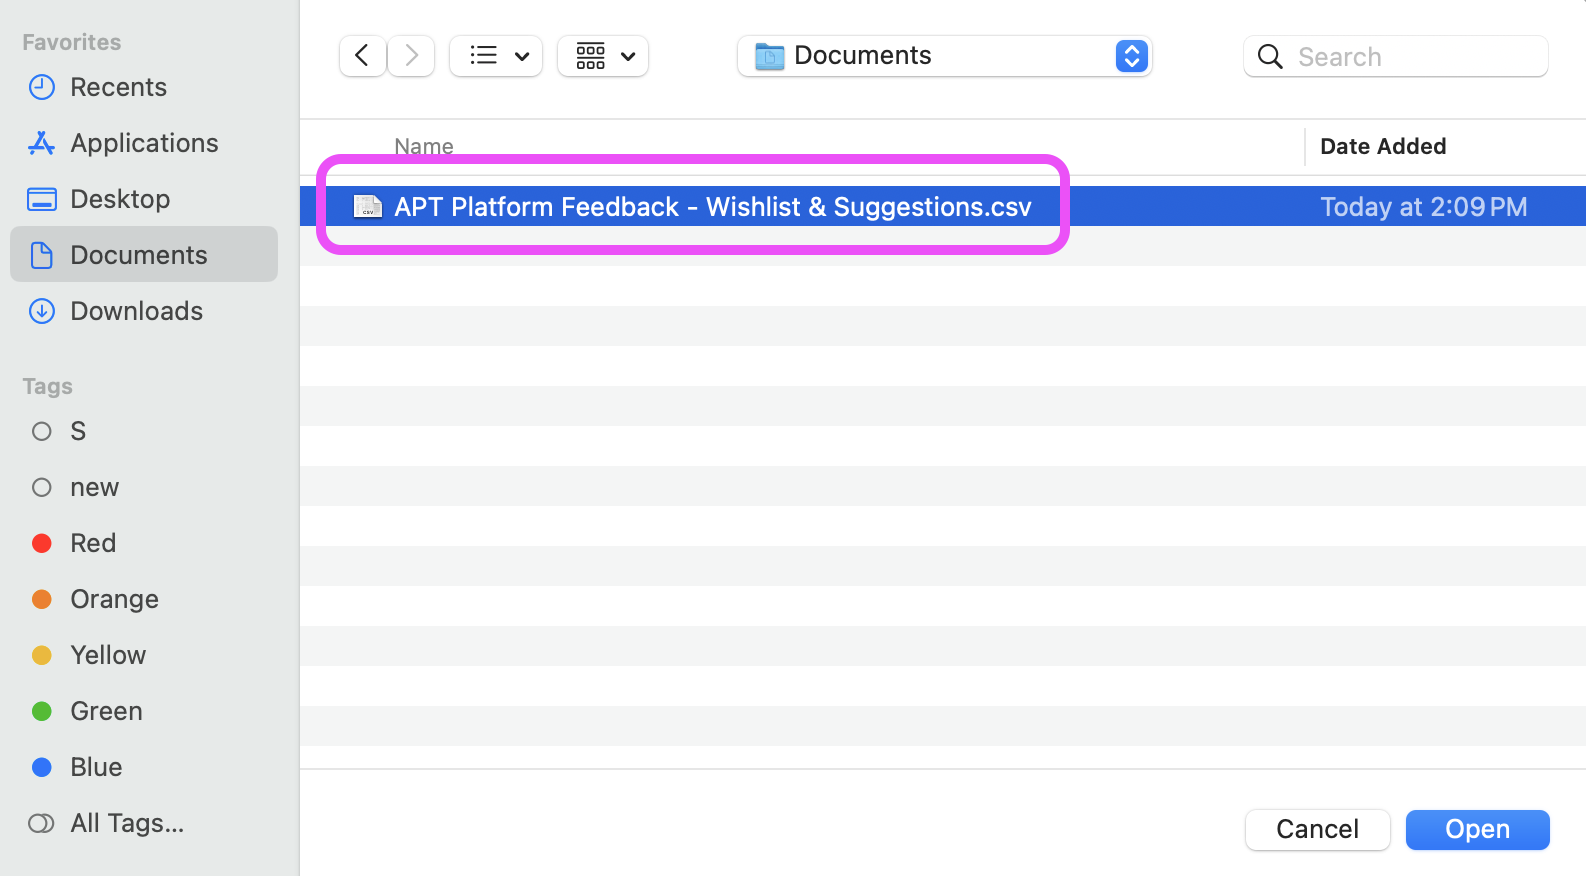
Task: Select Downloads in the sidebar
Action: (x=136, y=311)
